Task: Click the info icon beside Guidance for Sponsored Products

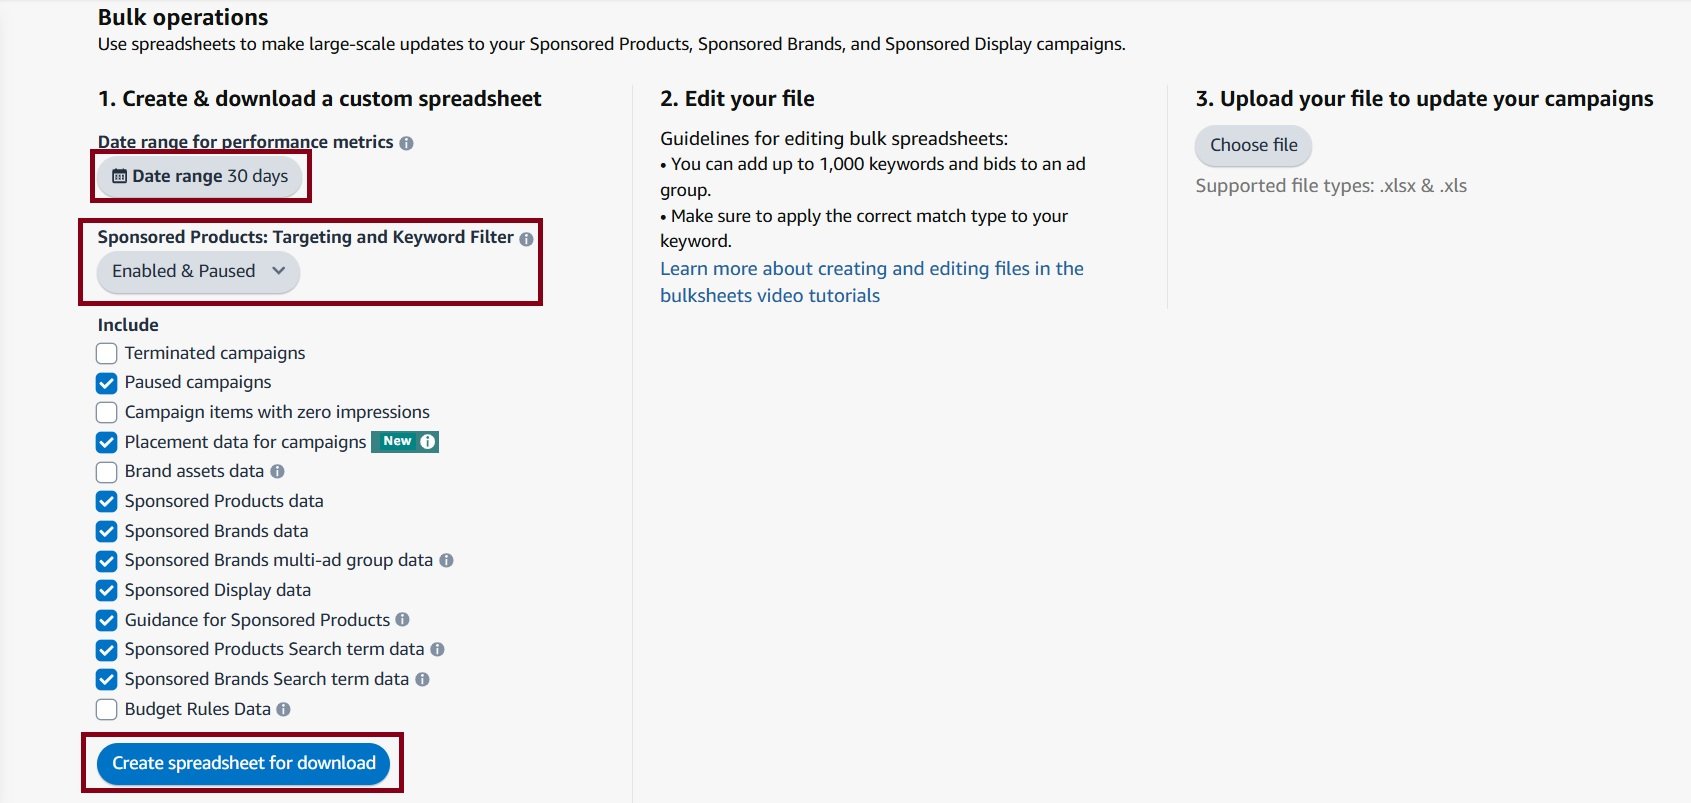Action: tap(402, 620)
